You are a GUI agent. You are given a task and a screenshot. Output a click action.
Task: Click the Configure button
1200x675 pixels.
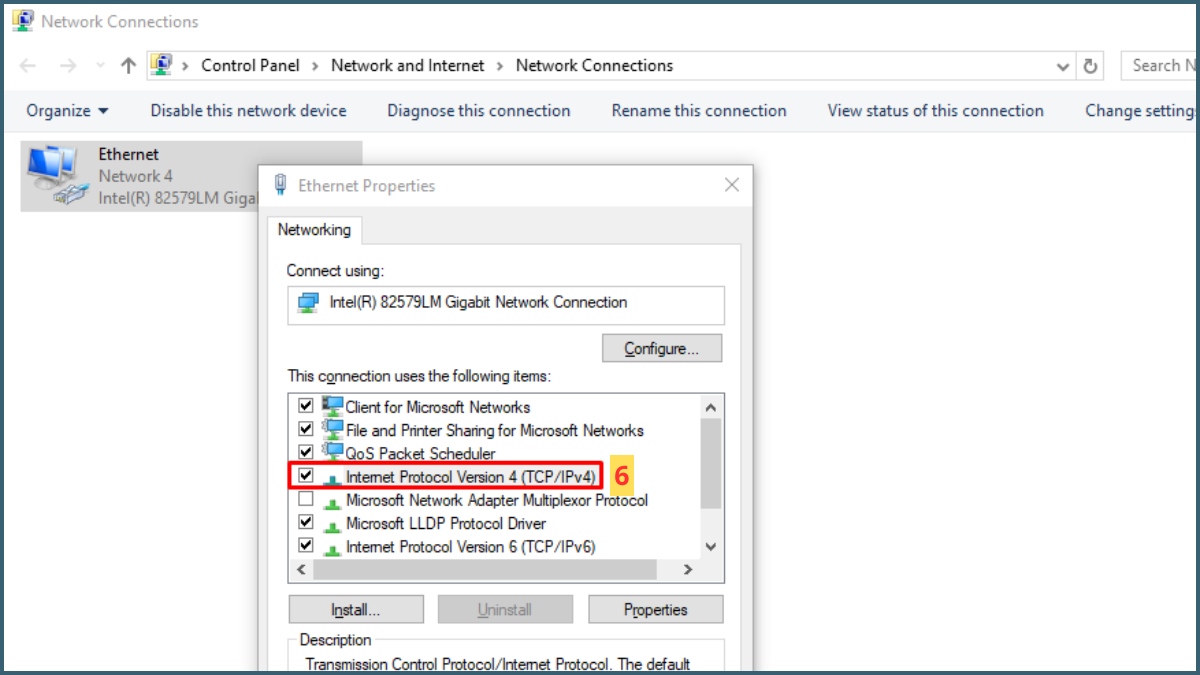[x=661, y=348]
